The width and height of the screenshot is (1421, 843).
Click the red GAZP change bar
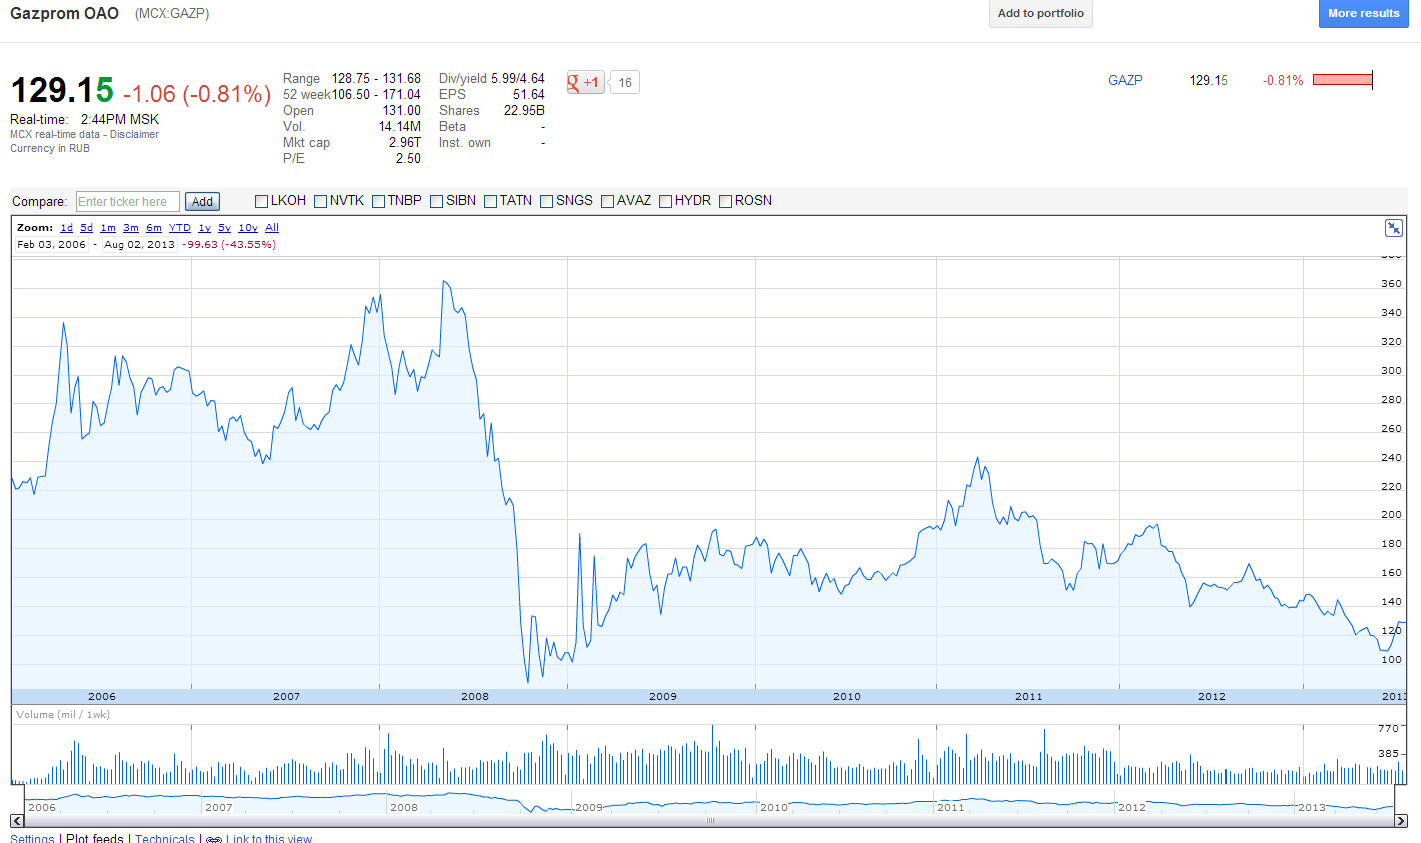pos(1342,80)
